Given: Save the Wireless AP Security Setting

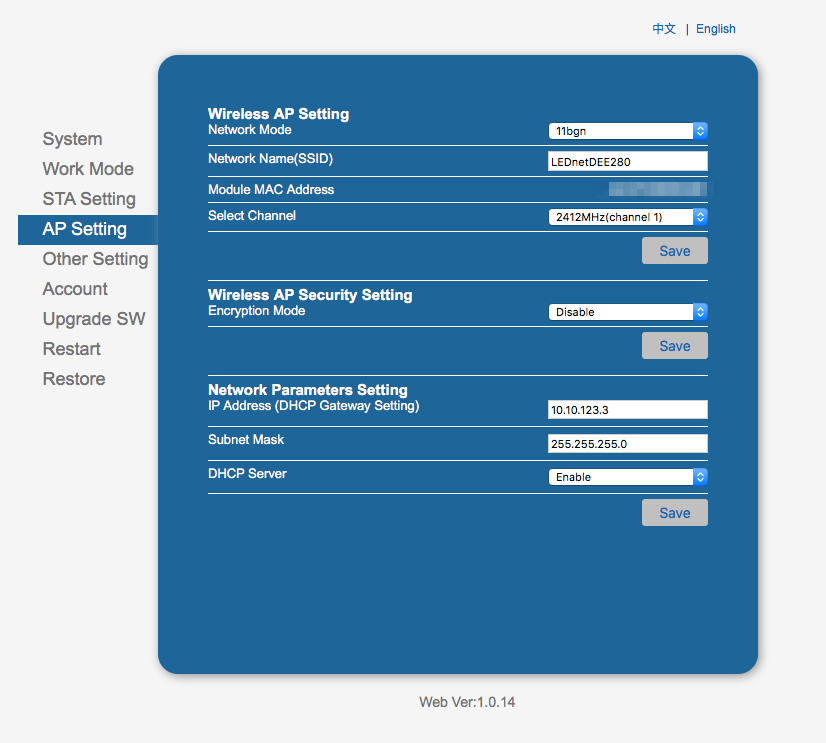Looking at the screenshot, I should (675, 346).
